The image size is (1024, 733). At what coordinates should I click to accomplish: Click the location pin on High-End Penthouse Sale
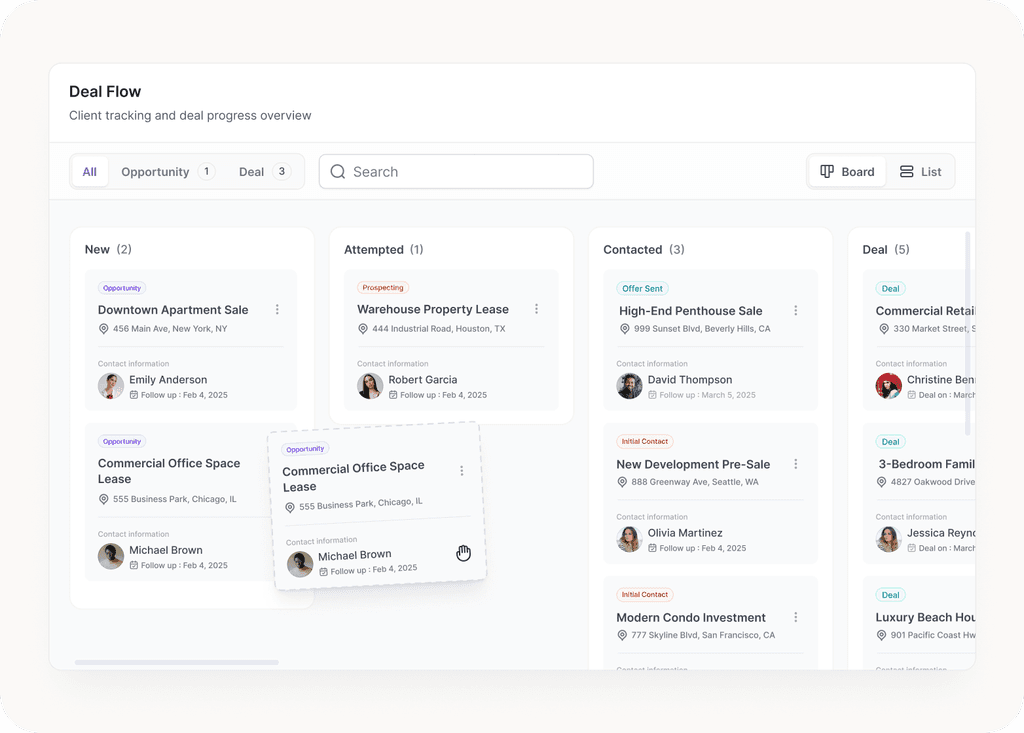[x=622, y=330]
